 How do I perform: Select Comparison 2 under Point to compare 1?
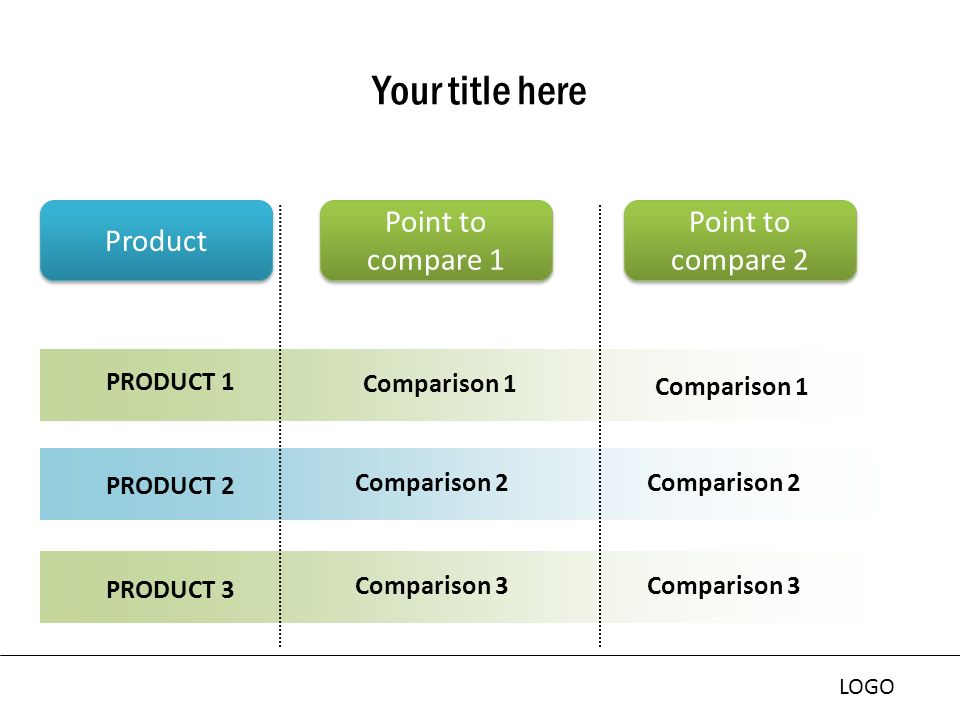coord(431,483)
